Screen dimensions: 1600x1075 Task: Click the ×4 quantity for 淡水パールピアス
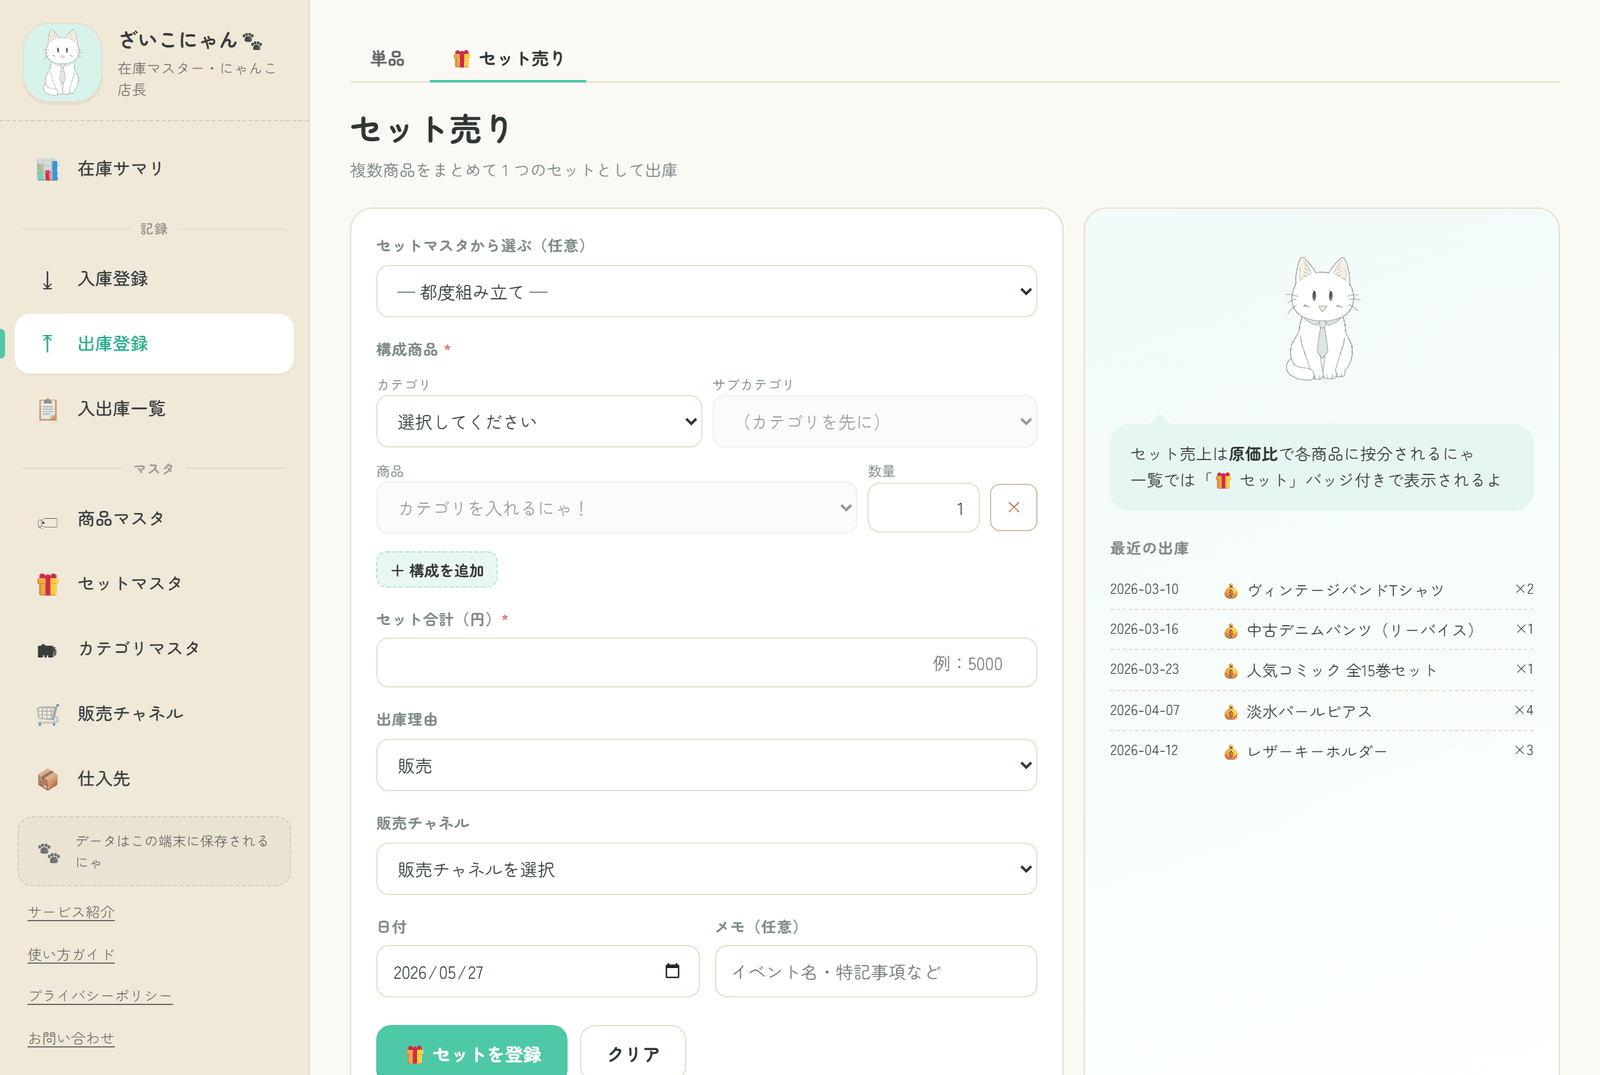[1523, 710]
